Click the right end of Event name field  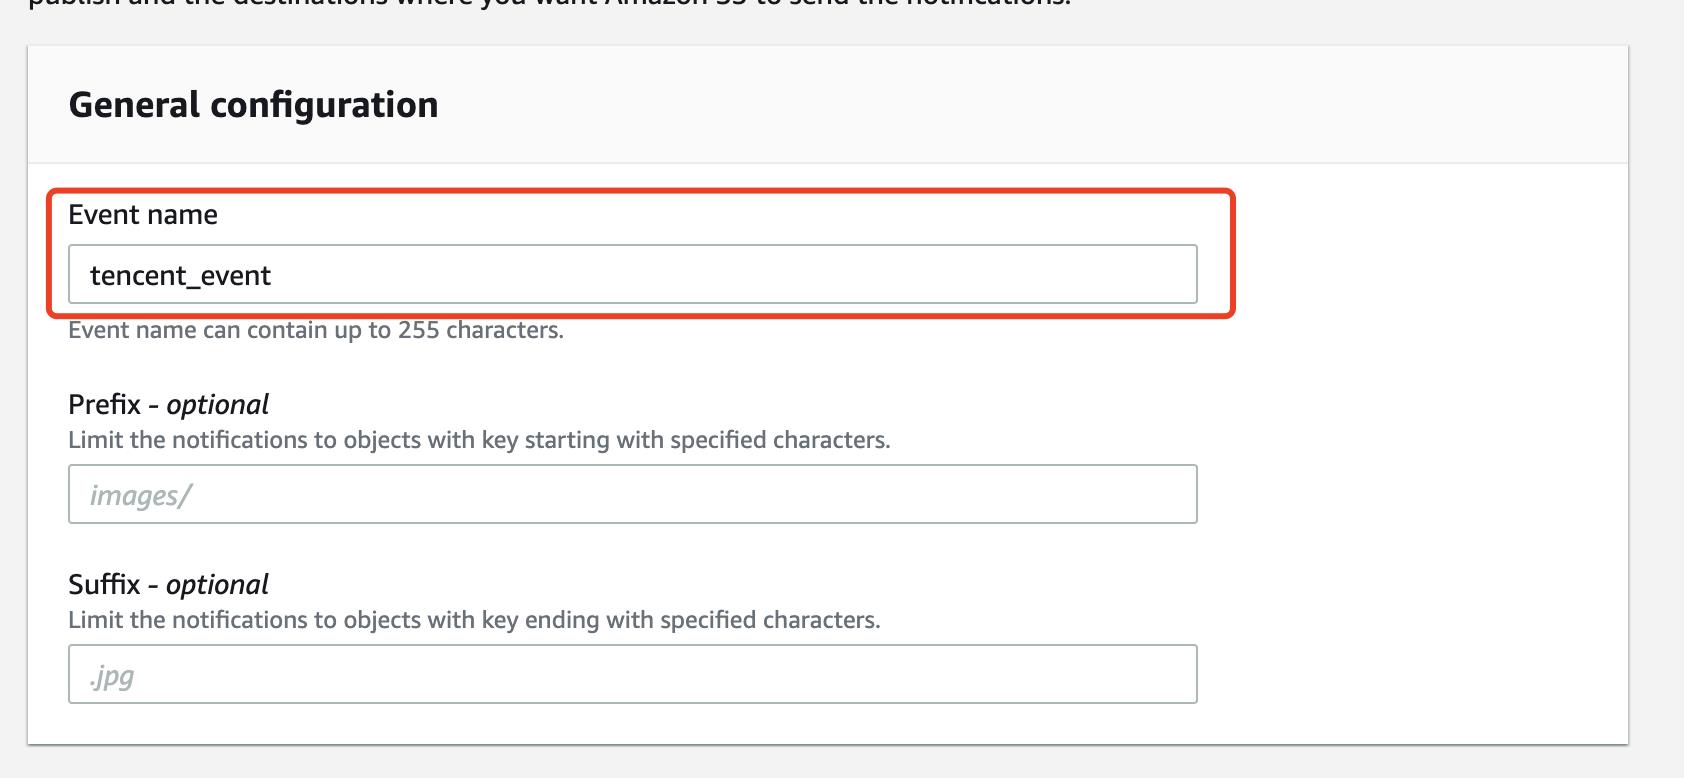point(1170,274)
